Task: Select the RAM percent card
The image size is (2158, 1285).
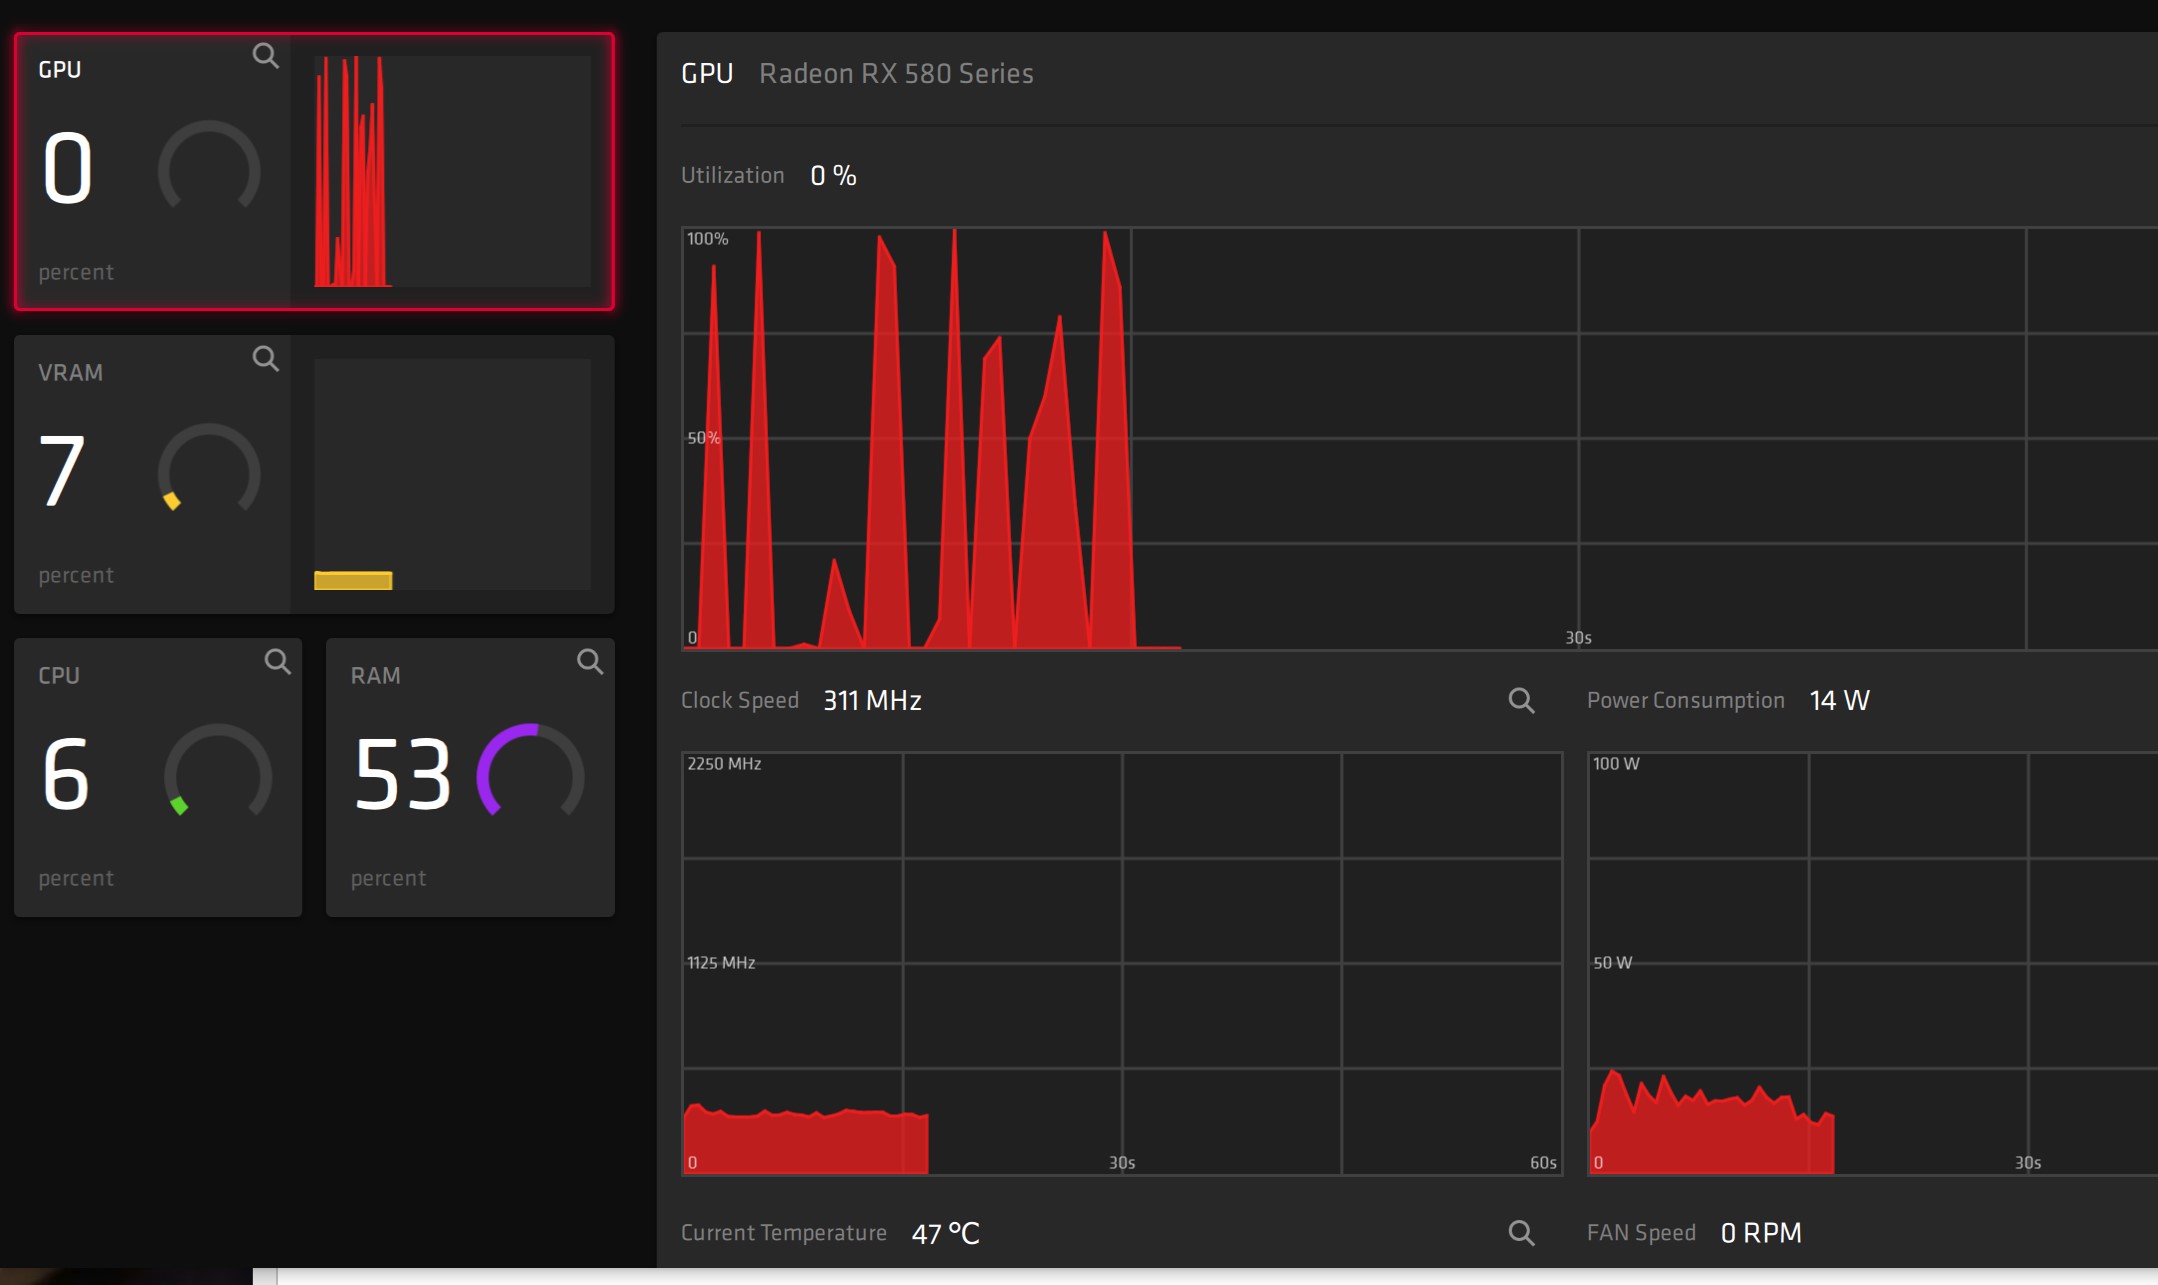Action: point(470,777)
